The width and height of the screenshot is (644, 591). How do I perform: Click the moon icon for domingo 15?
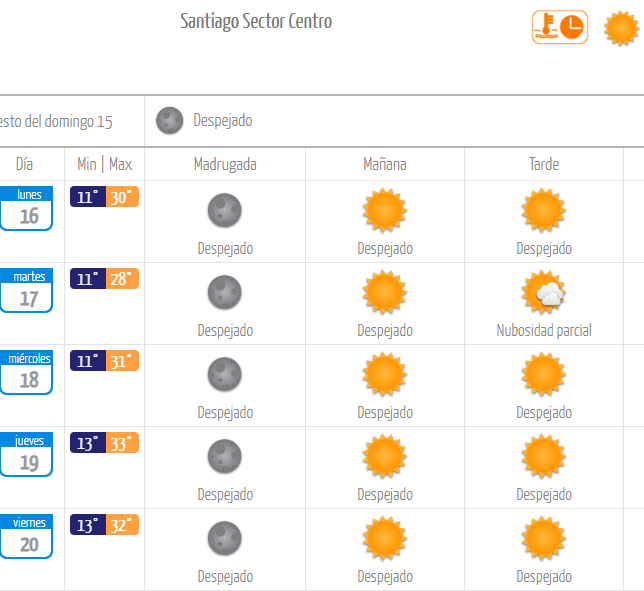[169, 120]
